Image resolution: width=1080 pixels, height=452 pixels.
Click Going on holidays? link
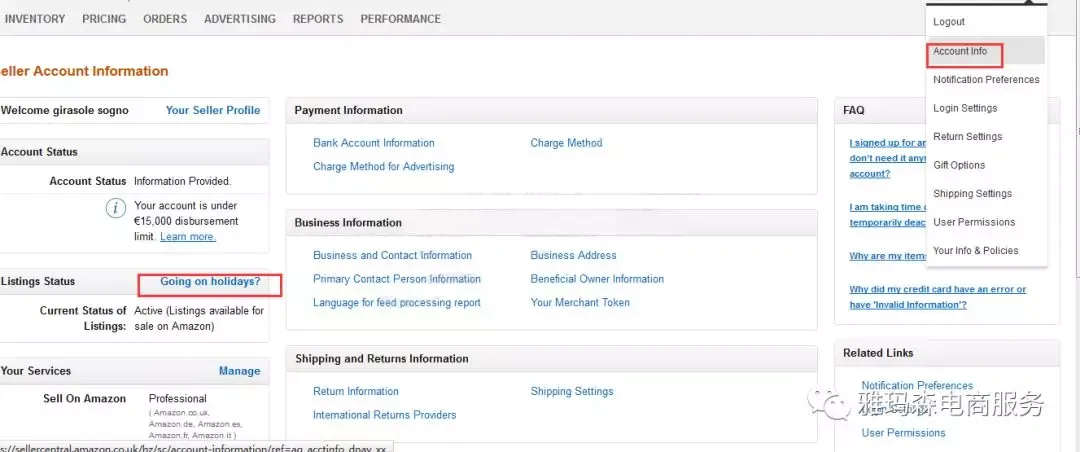(210, 281)
